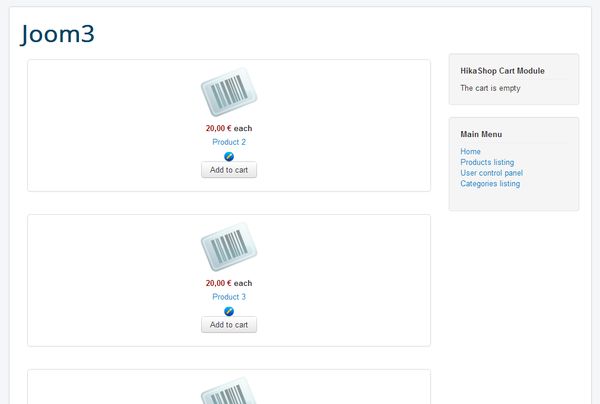Screen dimensions: 600x404
Task: Click 'The cart is empty' text
Action: tap(490, 88)
